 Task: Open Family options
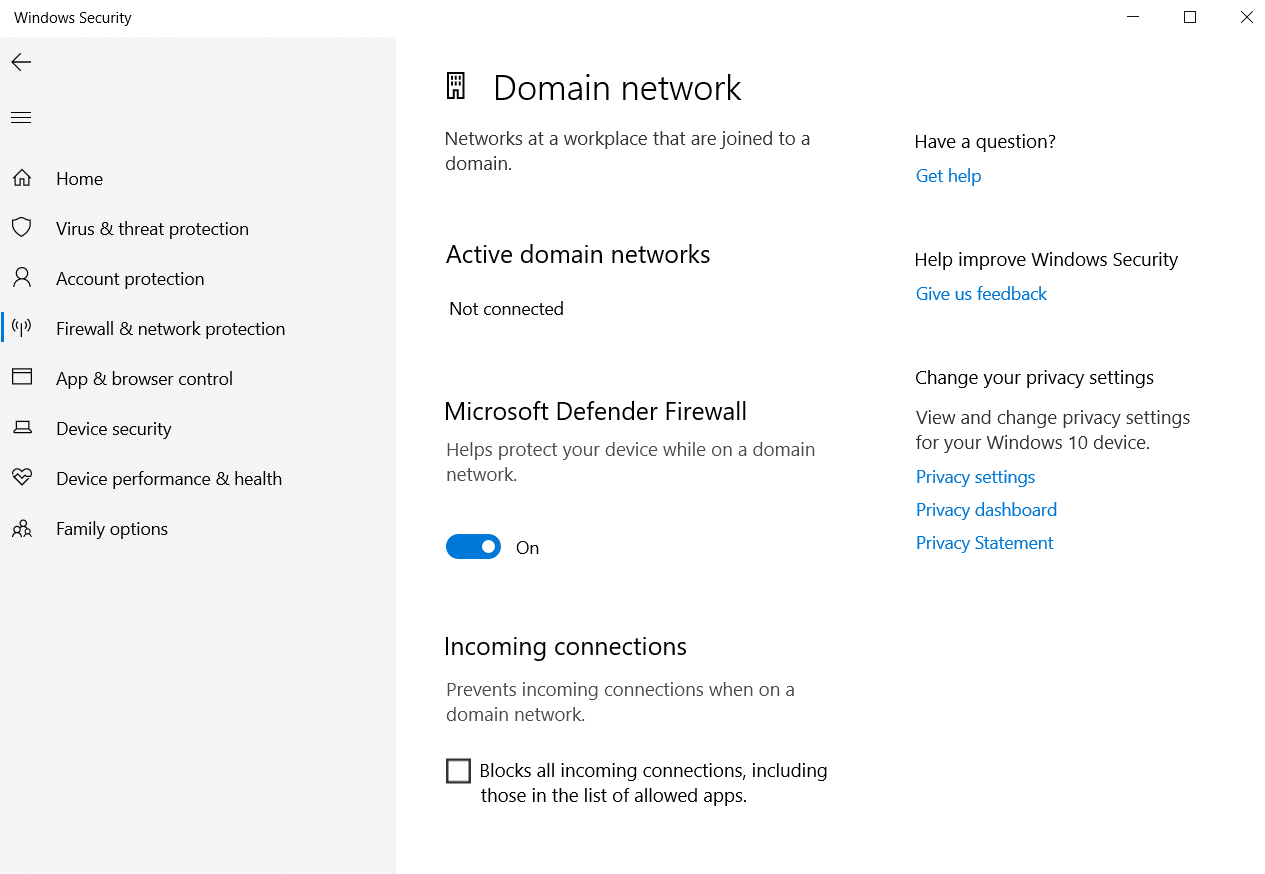pos(111,528)
